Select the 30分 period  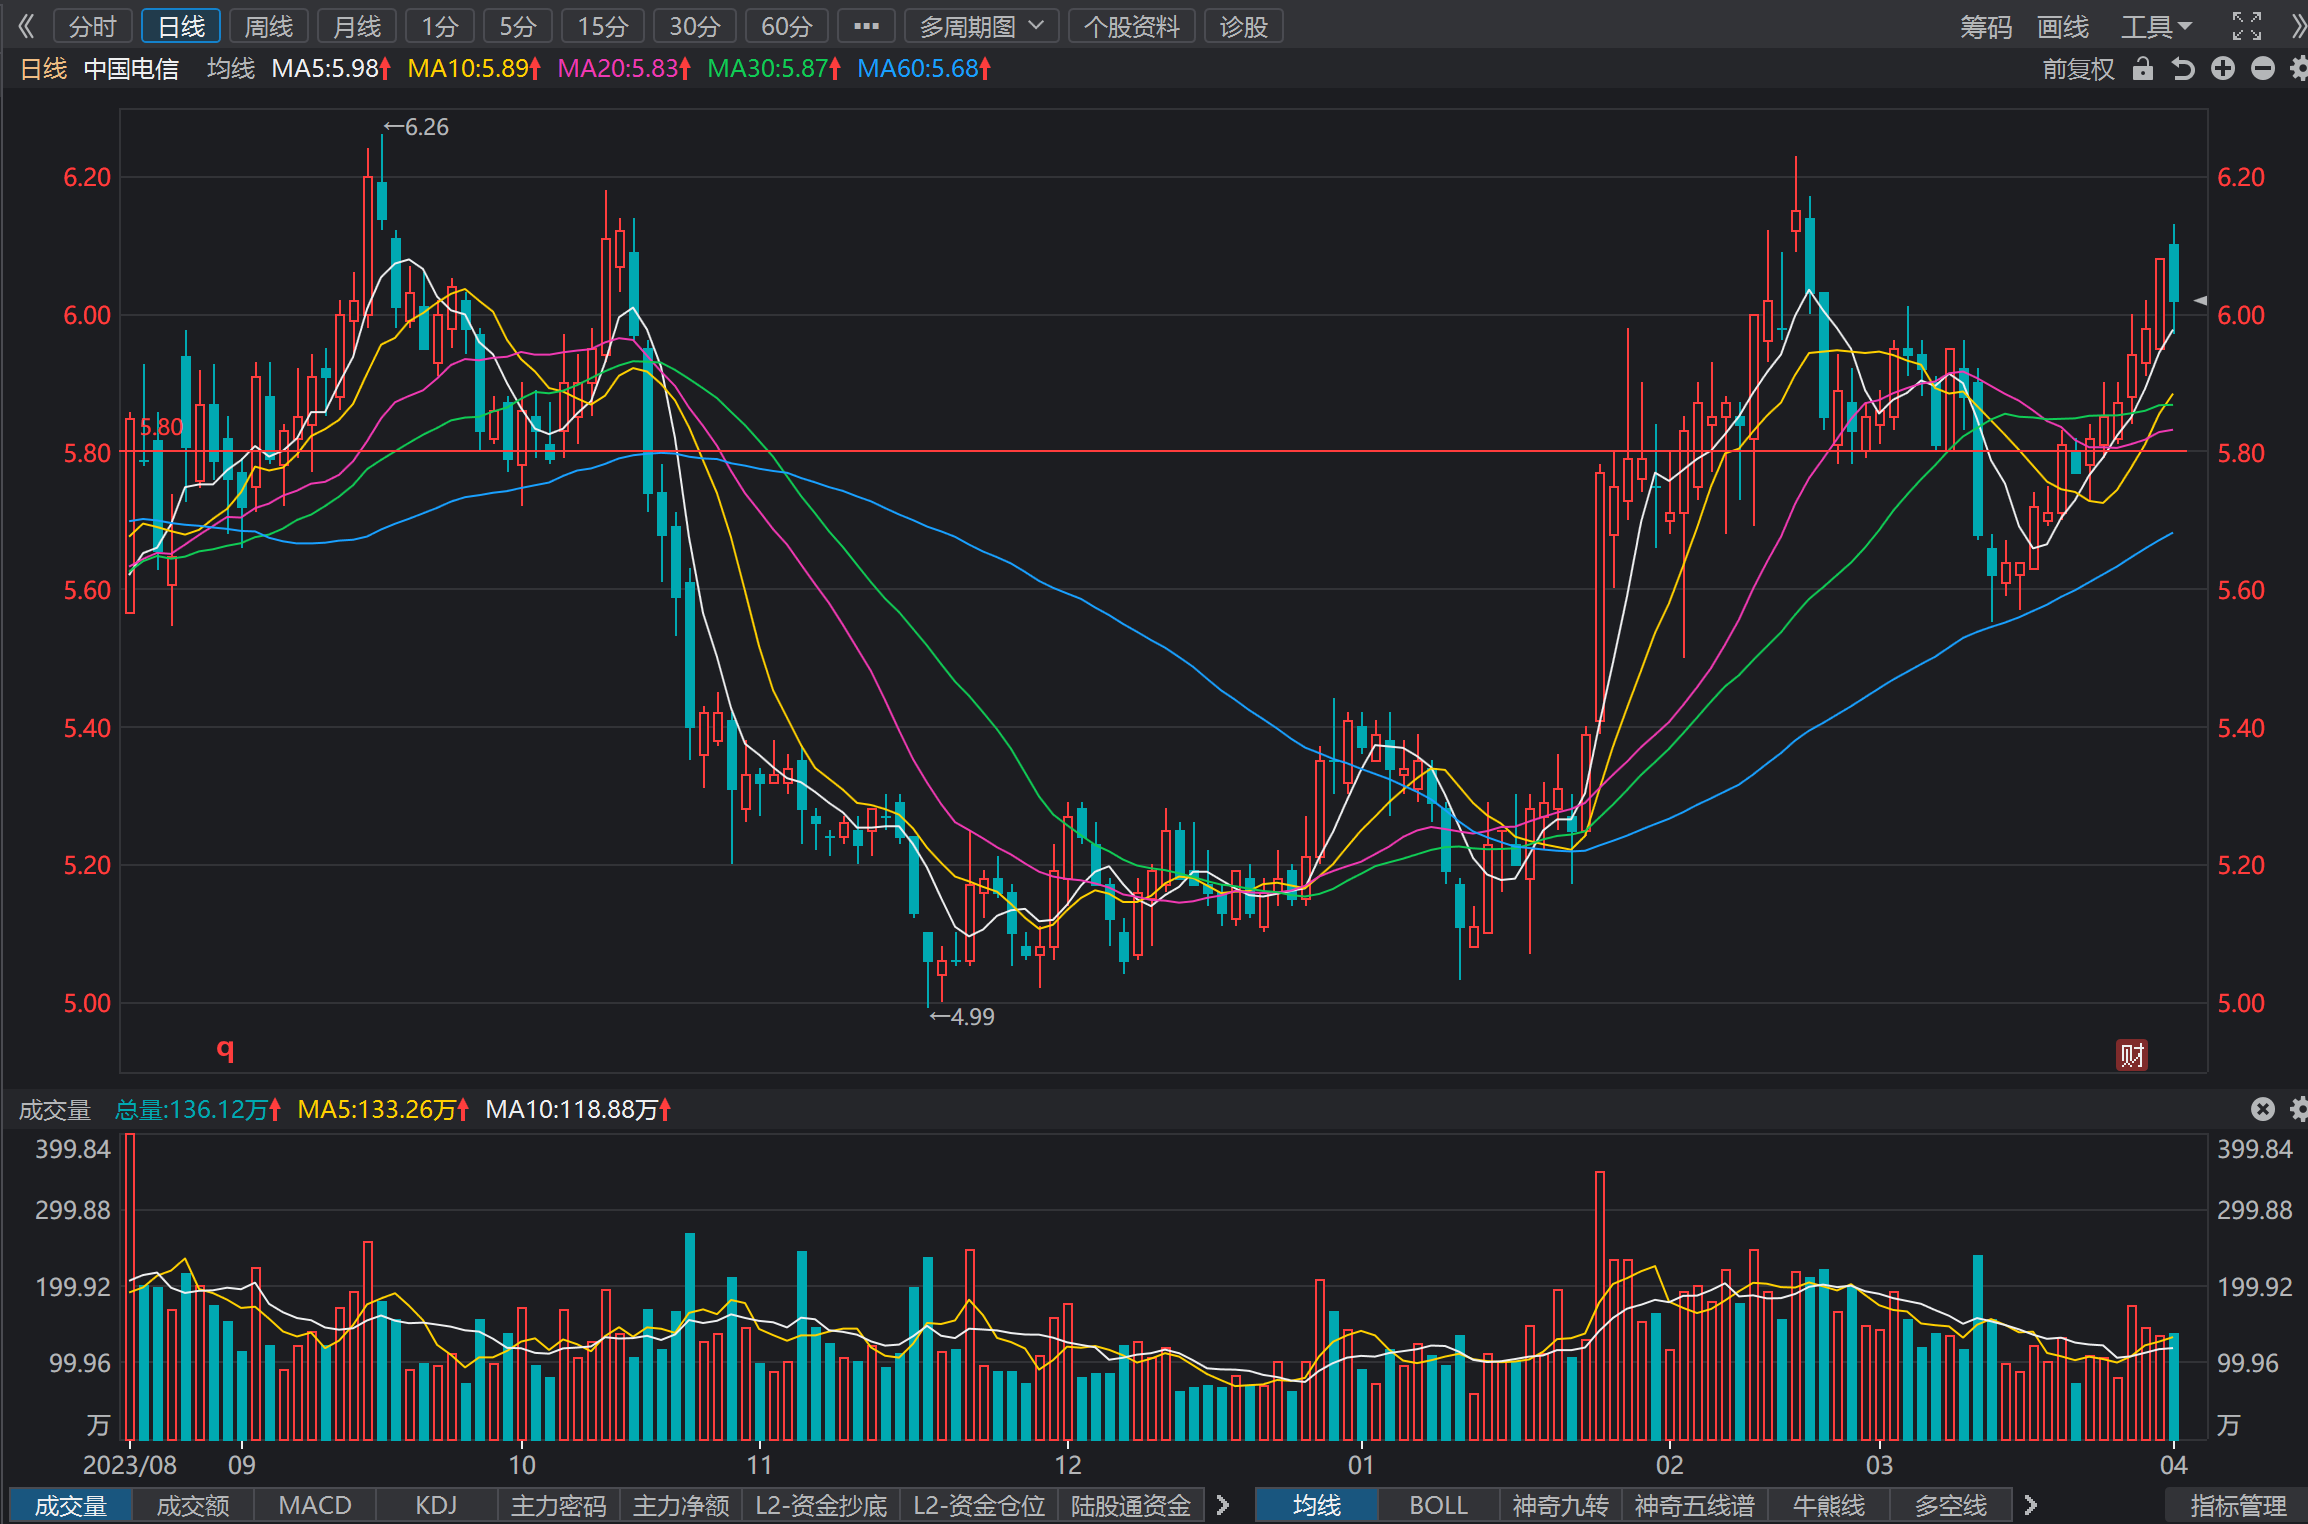tap(695, 26)
